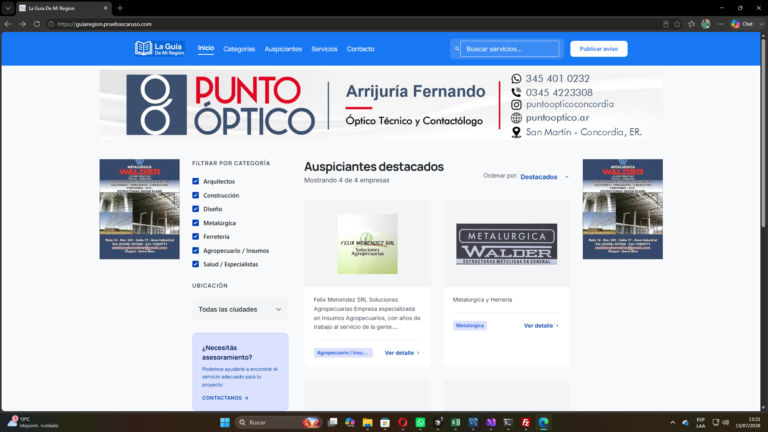768x432 pixels.
Task: Open Task View from the taskbar
Action: click(333, 422)
